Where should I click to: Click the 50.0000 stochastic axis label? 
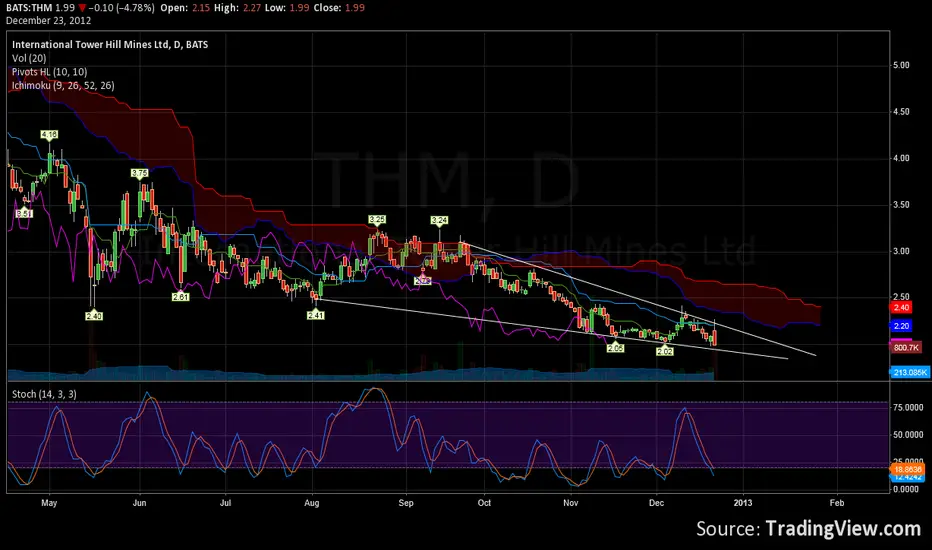click(x=908, y=435)
